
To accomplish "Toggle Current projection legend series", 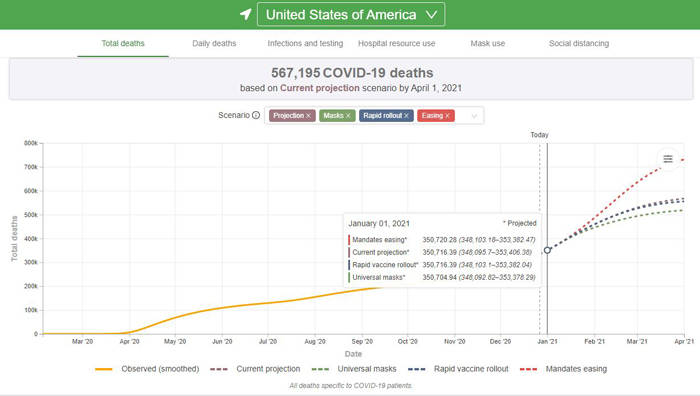I will (x=255, y=369).
